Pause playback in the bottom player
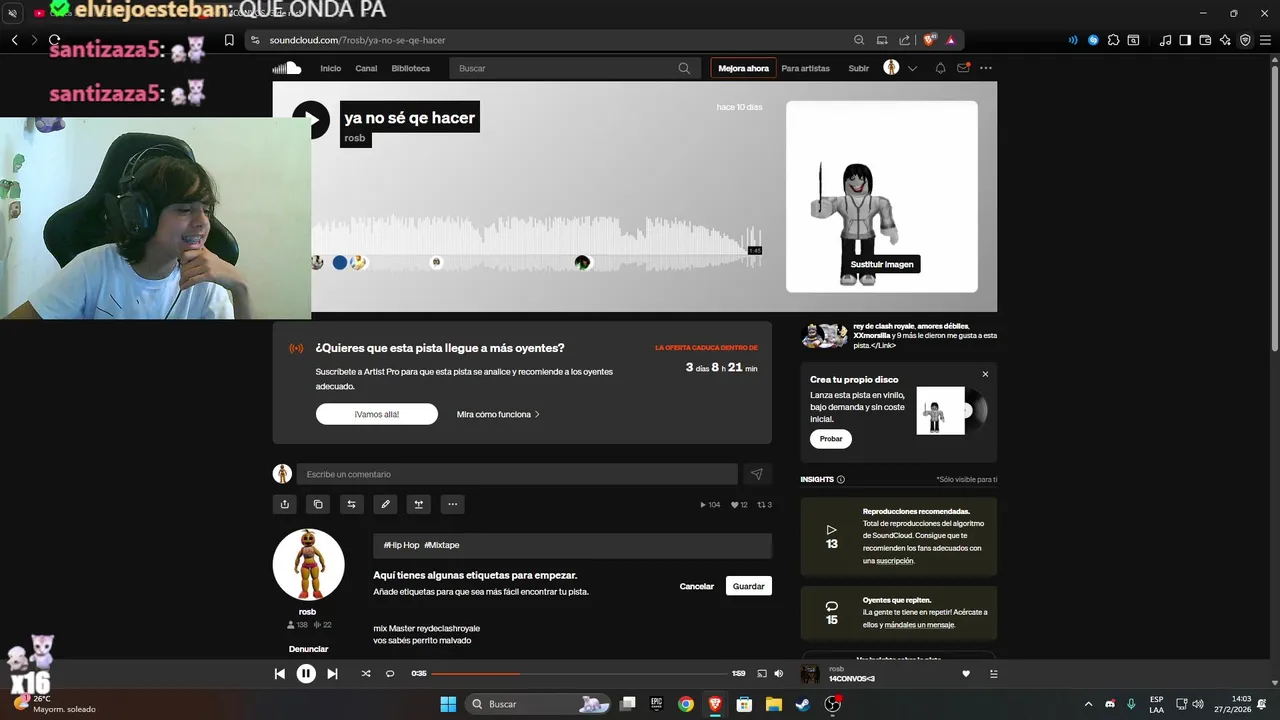 (x=306, y=674)
